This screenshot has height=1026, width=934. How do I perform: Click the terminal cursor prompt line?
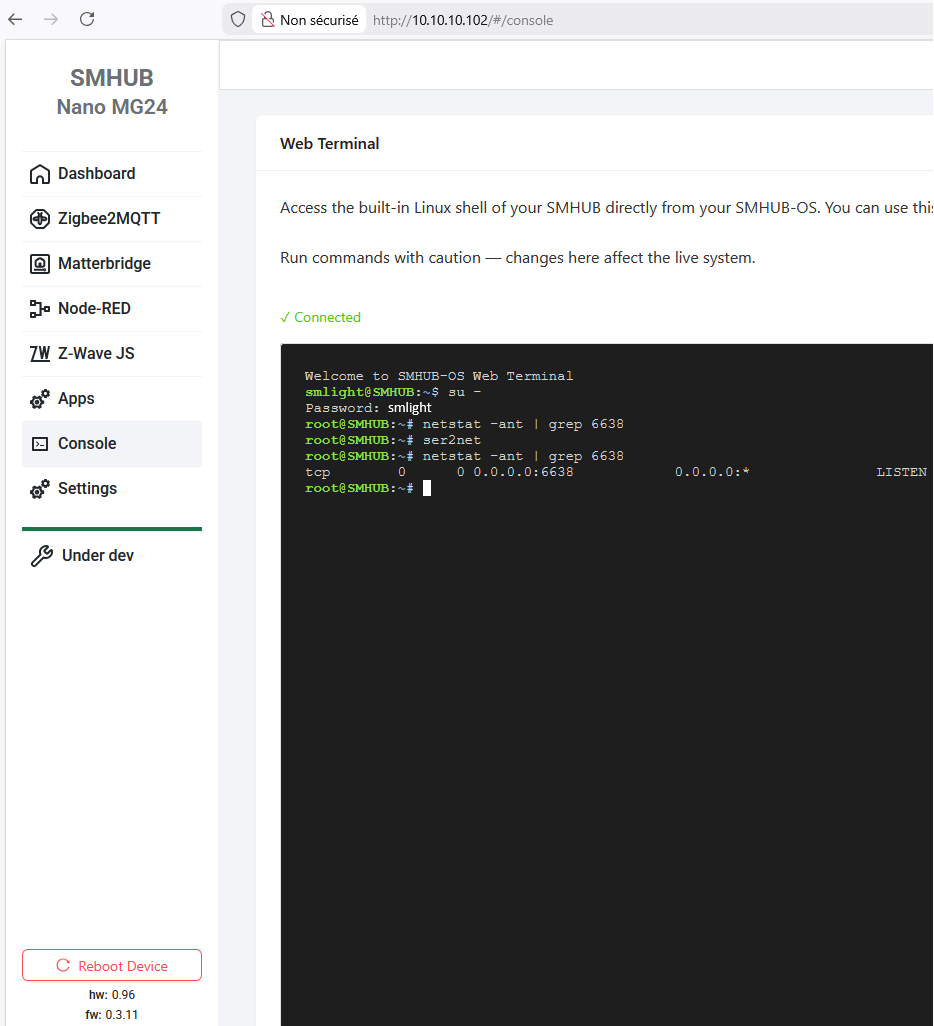368,488
